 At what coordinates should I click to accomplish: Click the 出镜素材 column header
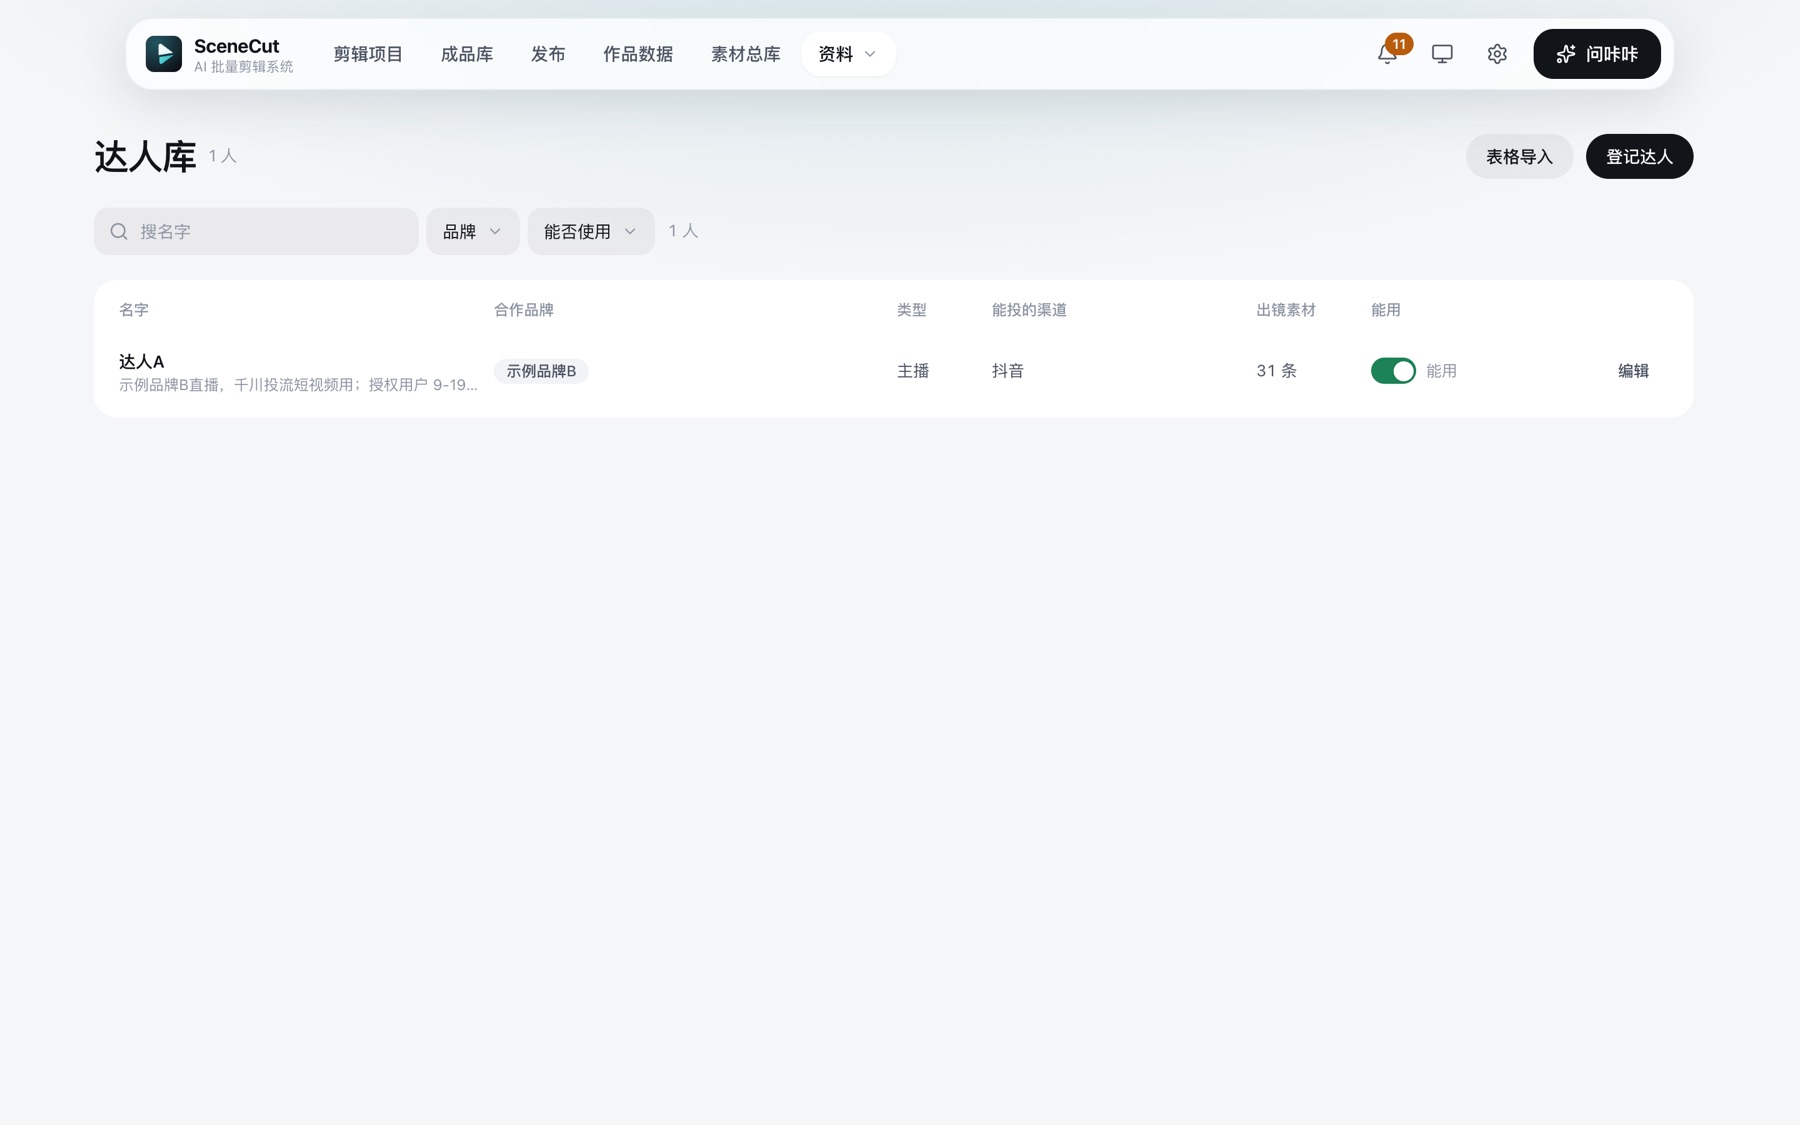pos(1286,310)
